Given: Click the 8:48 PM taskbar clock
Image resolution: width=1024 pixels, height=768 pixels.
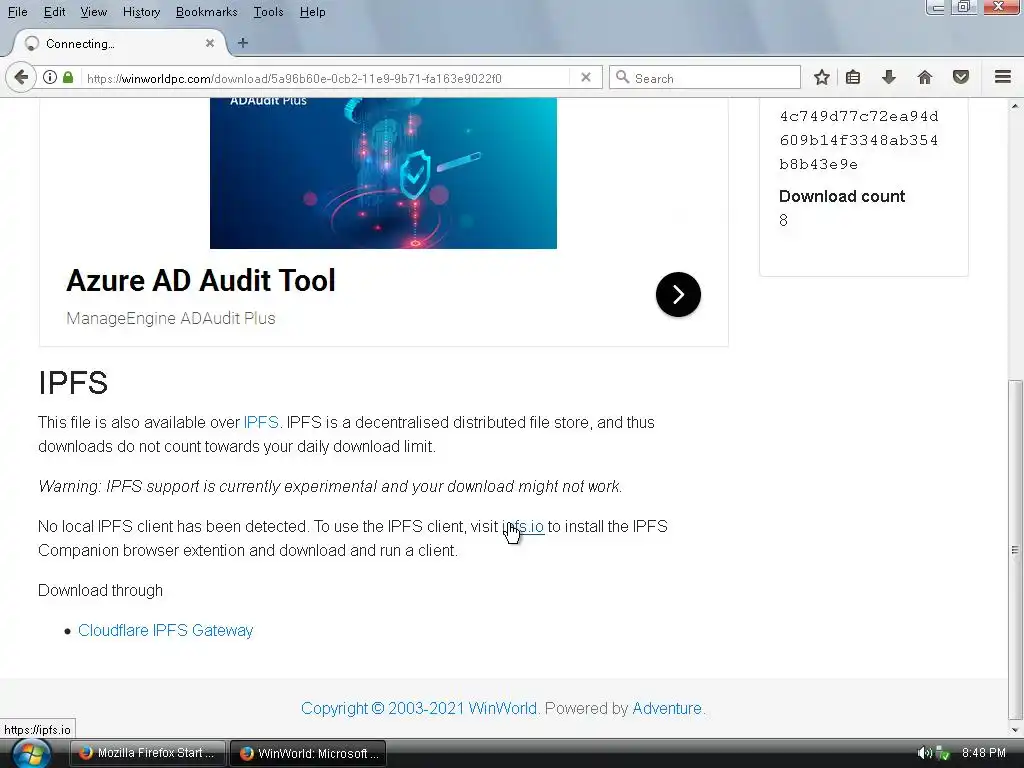Looking at the screenshot, I should coord(984,753).
